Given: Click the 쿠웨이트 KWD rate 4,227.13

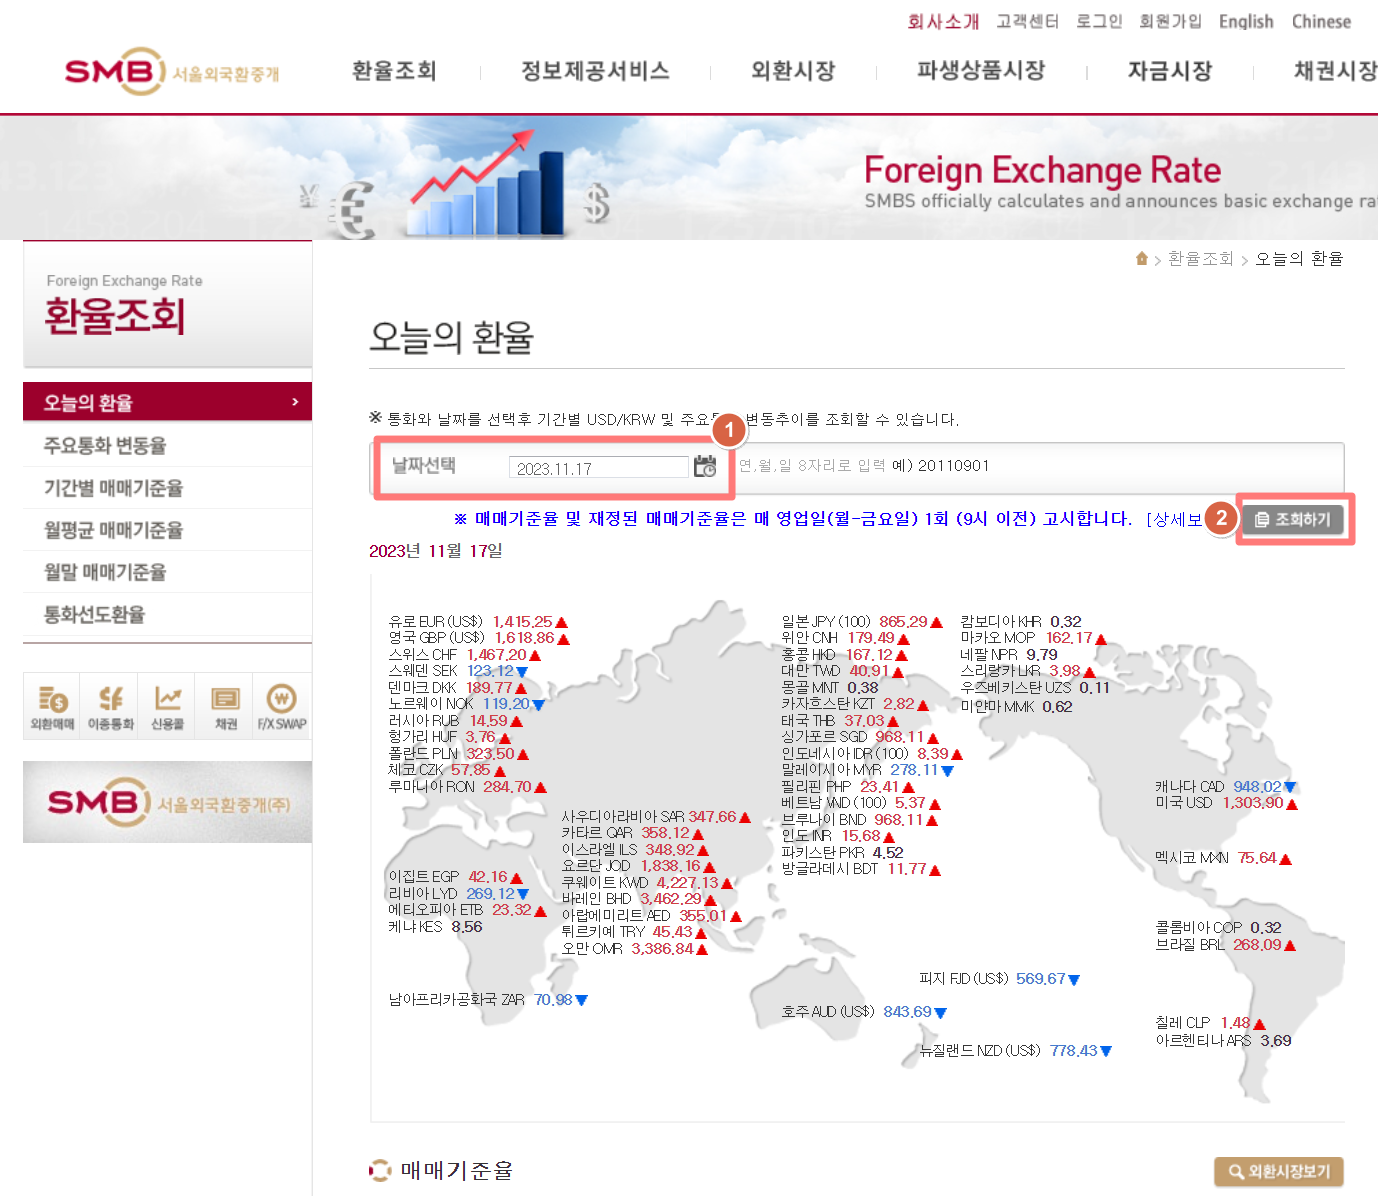Looking at the screenshot, I should point(687,883).
